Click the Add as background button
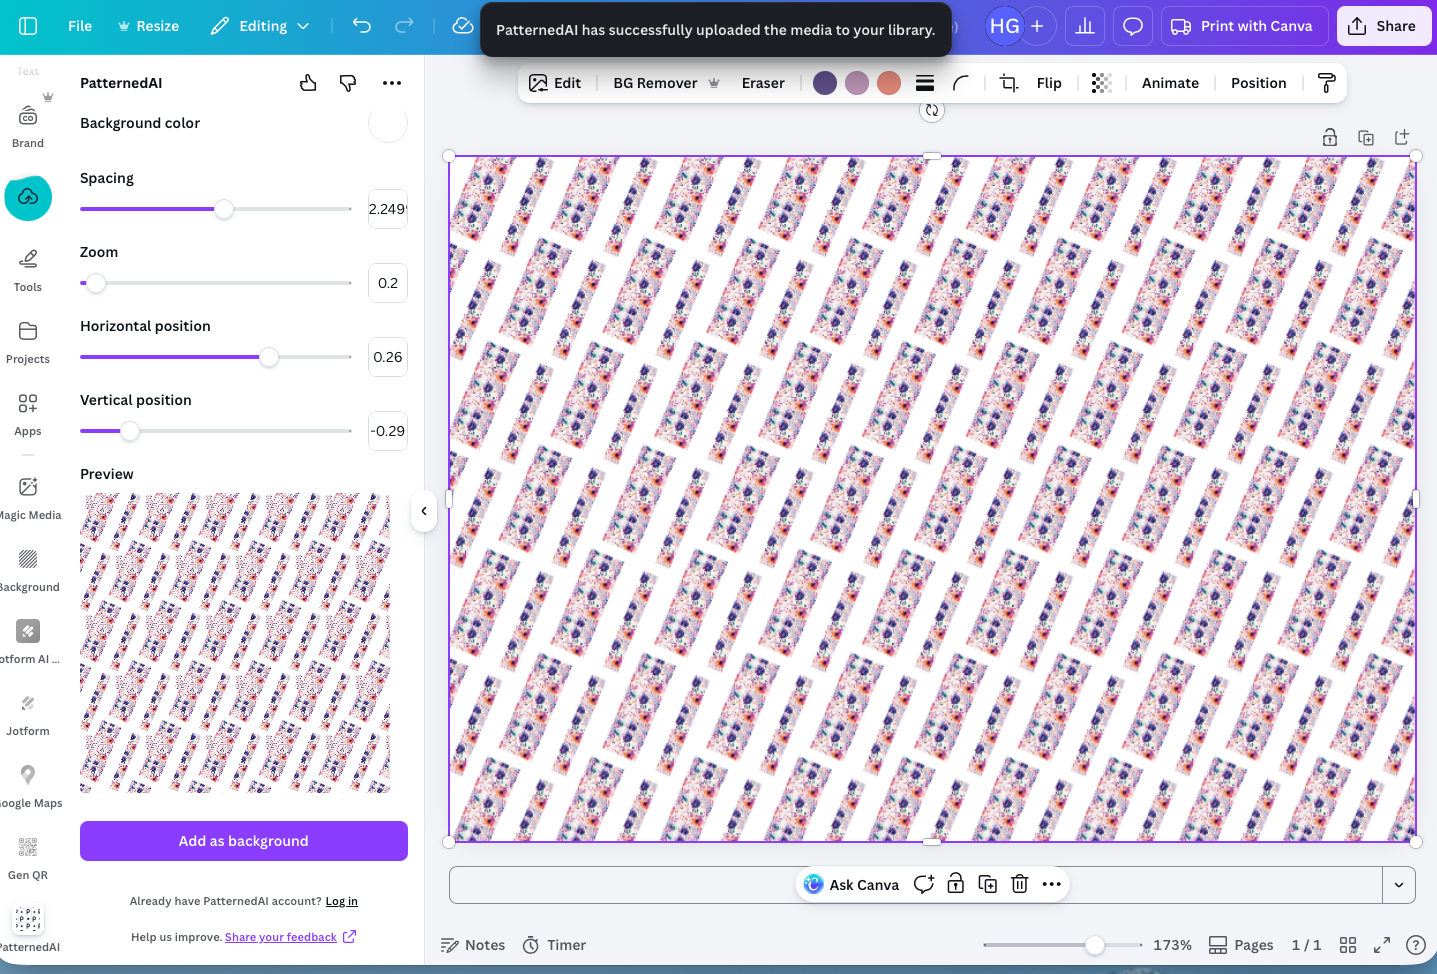The image size is (1437, 974). tap(243, 841)
